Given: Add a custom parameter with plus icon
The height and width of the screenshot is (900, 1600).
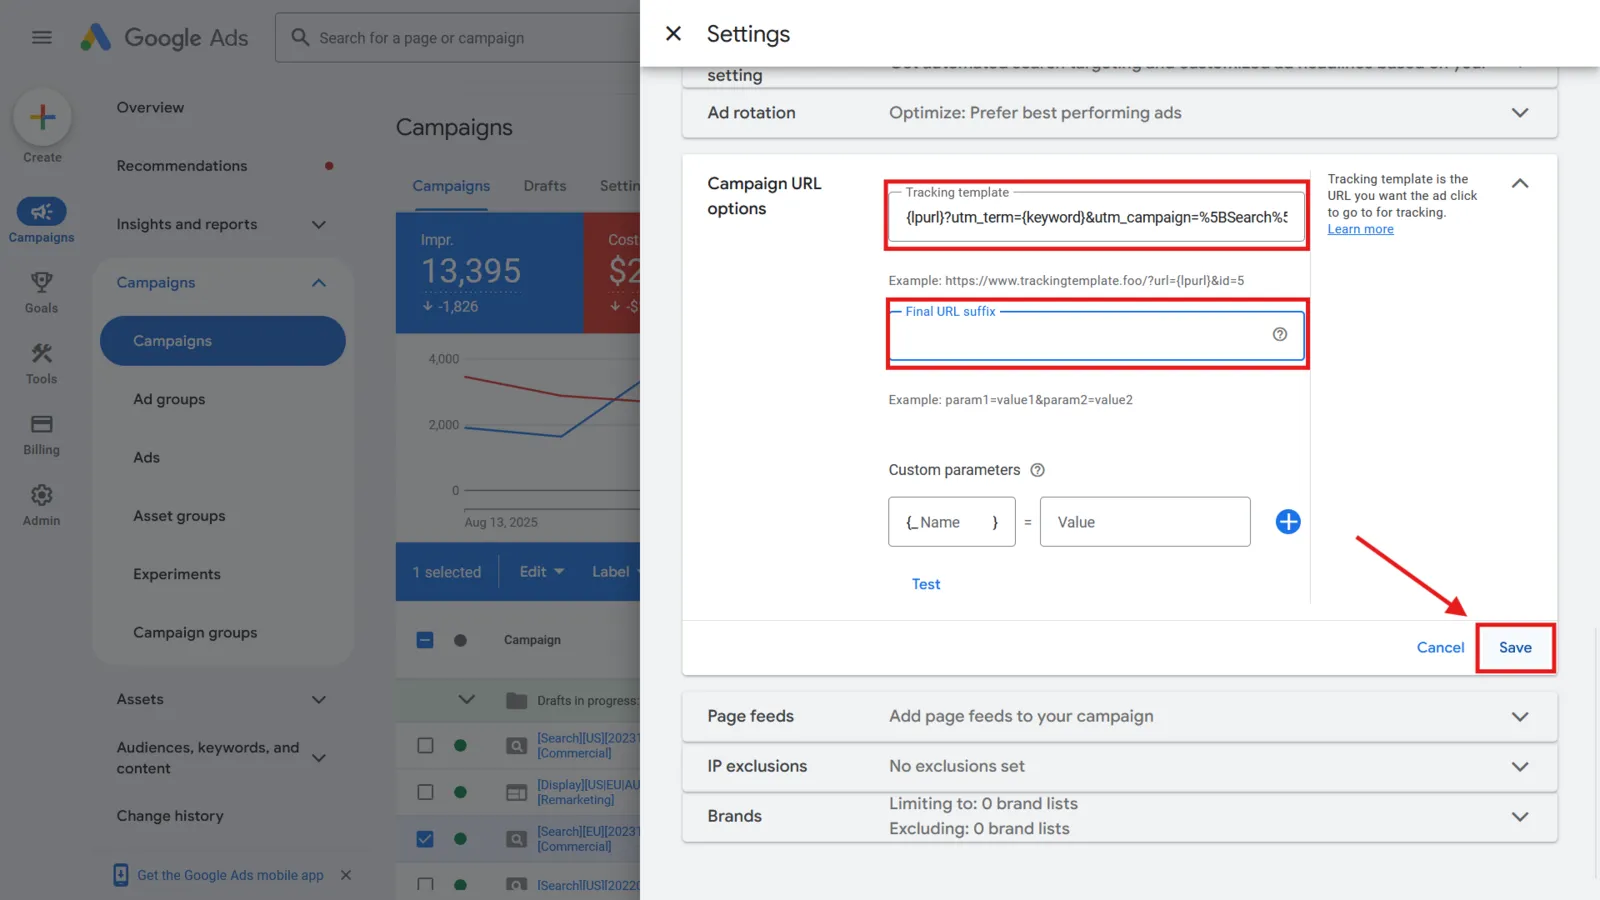Looking at the screenshot, I should 1288,522.
